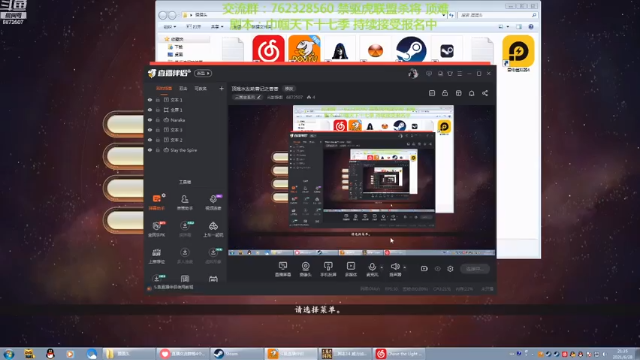Open the hooded figure icon in Explorer

tap(340, 51)
